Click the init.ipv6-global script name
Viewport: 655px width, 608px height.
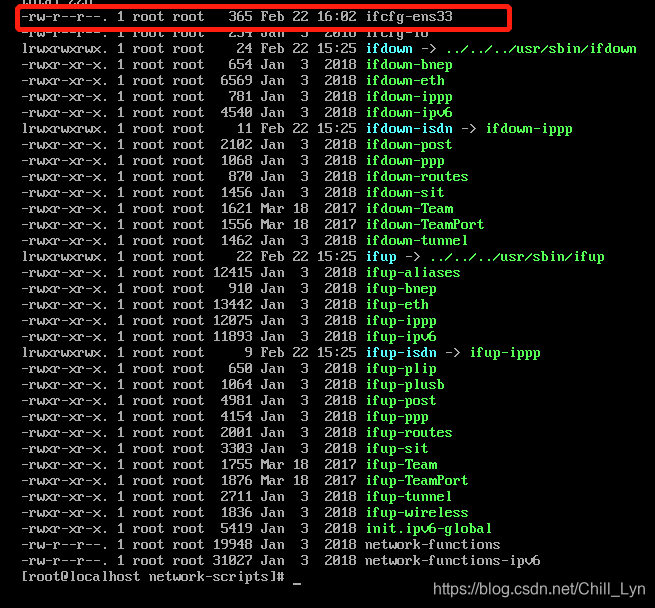point(429,529)
